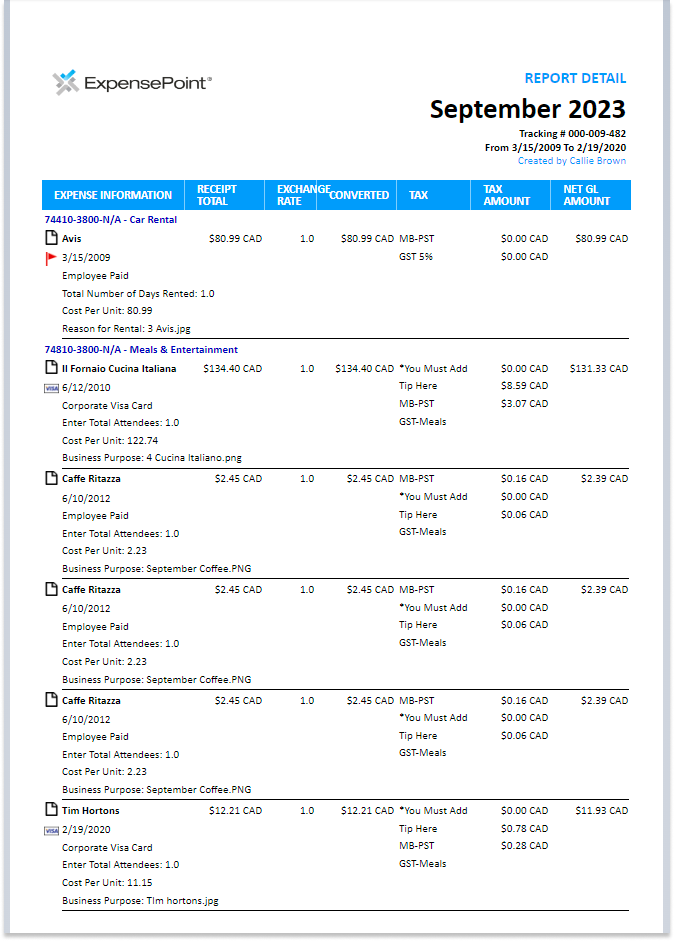This screenshot has width=674, height=941.
Task: Open Business Purpose Tim hortons.jpg attachment
Action: click(140, 900)
